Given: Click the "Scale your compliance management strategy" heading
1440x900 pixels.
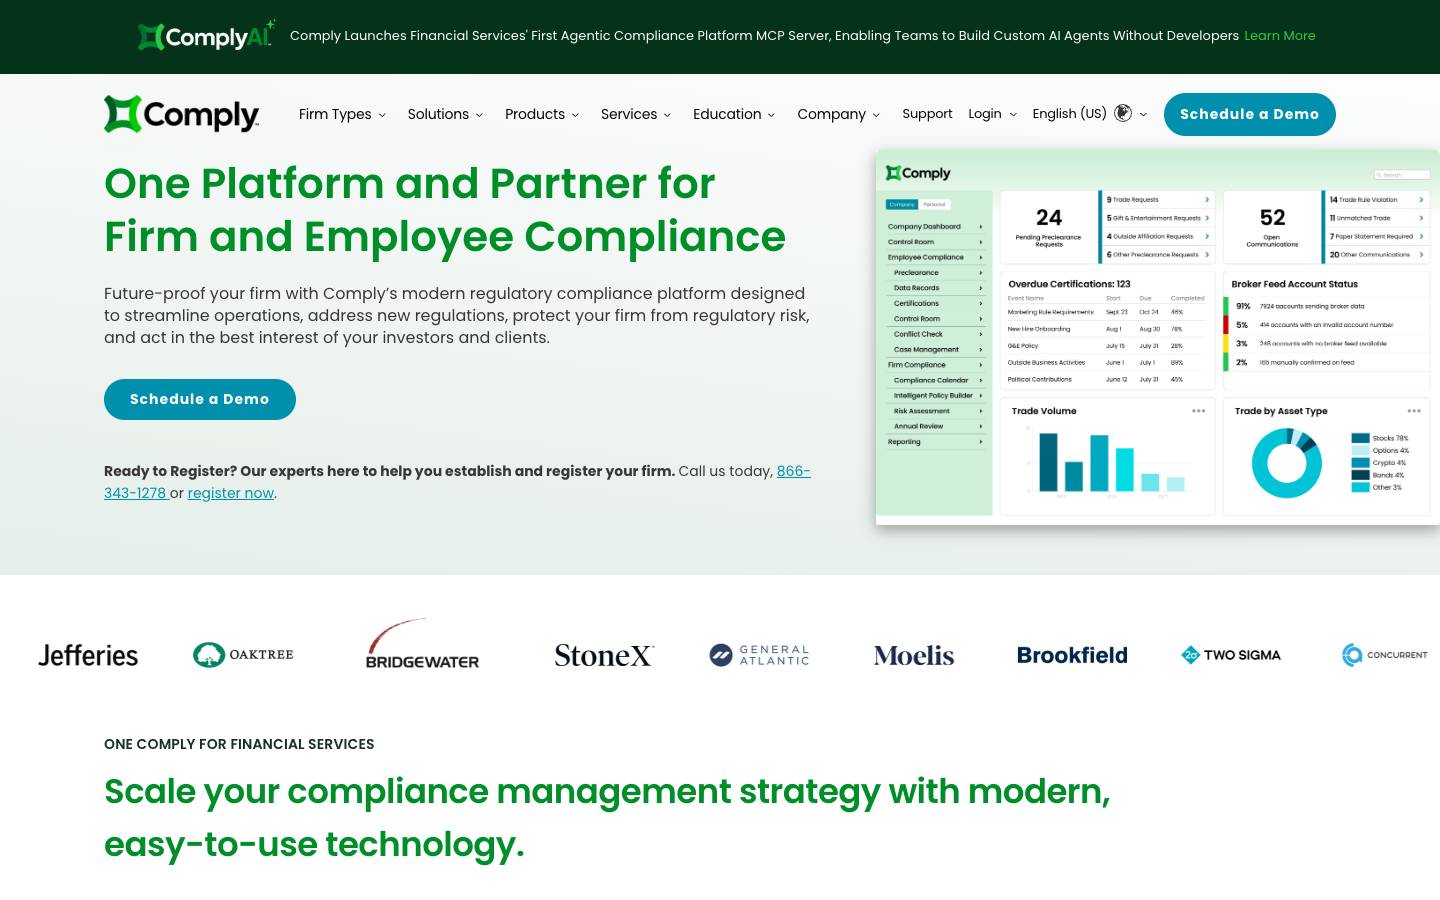Looking at the screenshot, I should click(607, 818).
